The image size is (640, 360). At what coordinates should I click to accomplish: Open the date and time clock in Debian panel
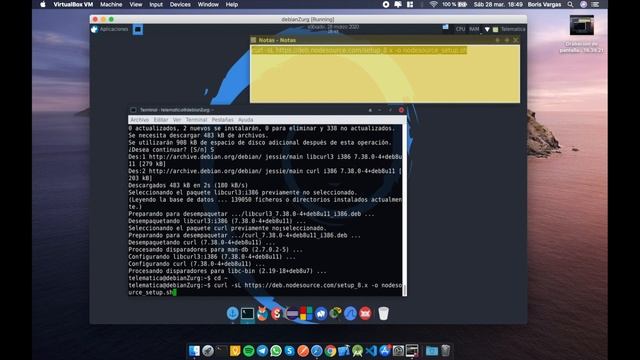click(333, 29)
